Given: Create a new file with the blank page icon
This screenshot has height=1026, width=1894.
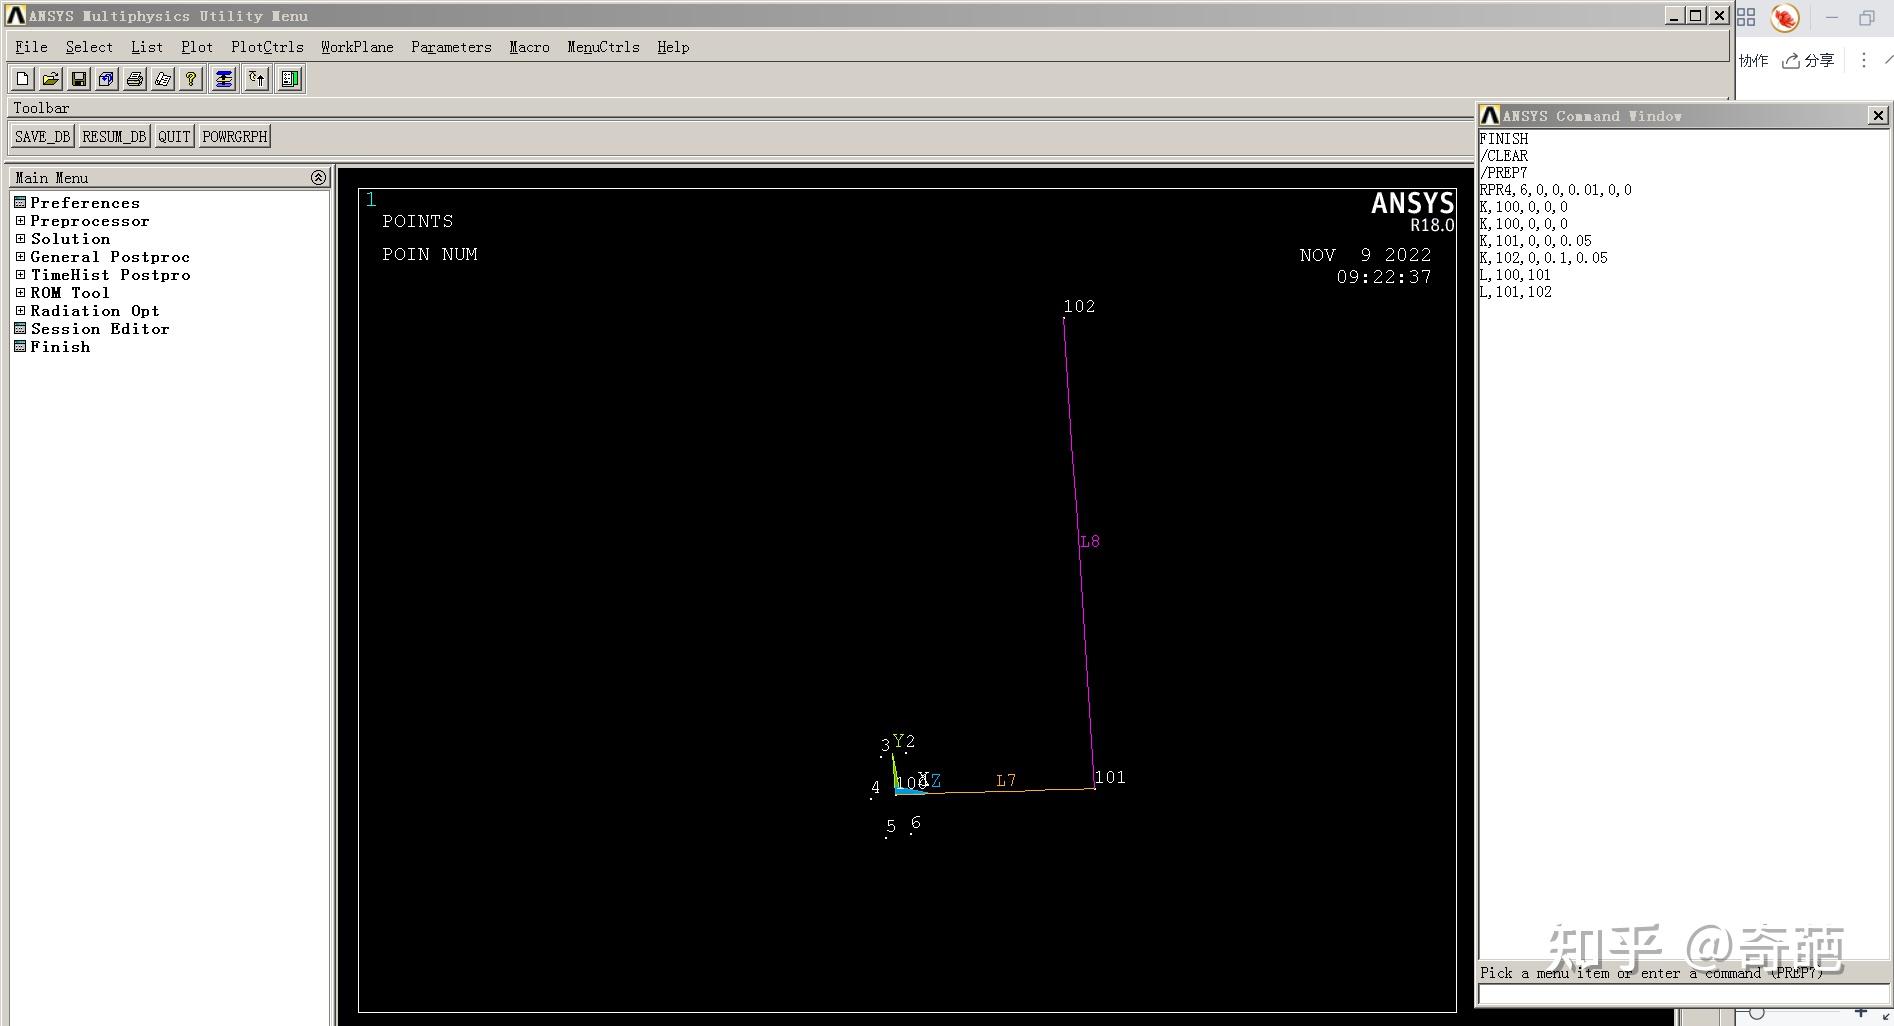Looking at the screenshot, I should [x=21, y=79].
